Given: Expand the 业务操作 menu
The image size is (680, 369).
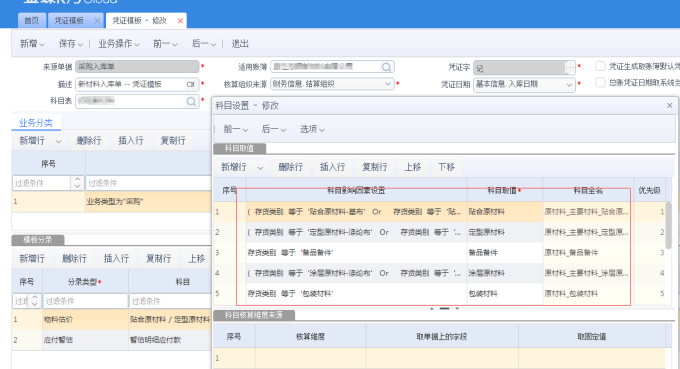Looking at the screenshot, I should coord(119,44).
